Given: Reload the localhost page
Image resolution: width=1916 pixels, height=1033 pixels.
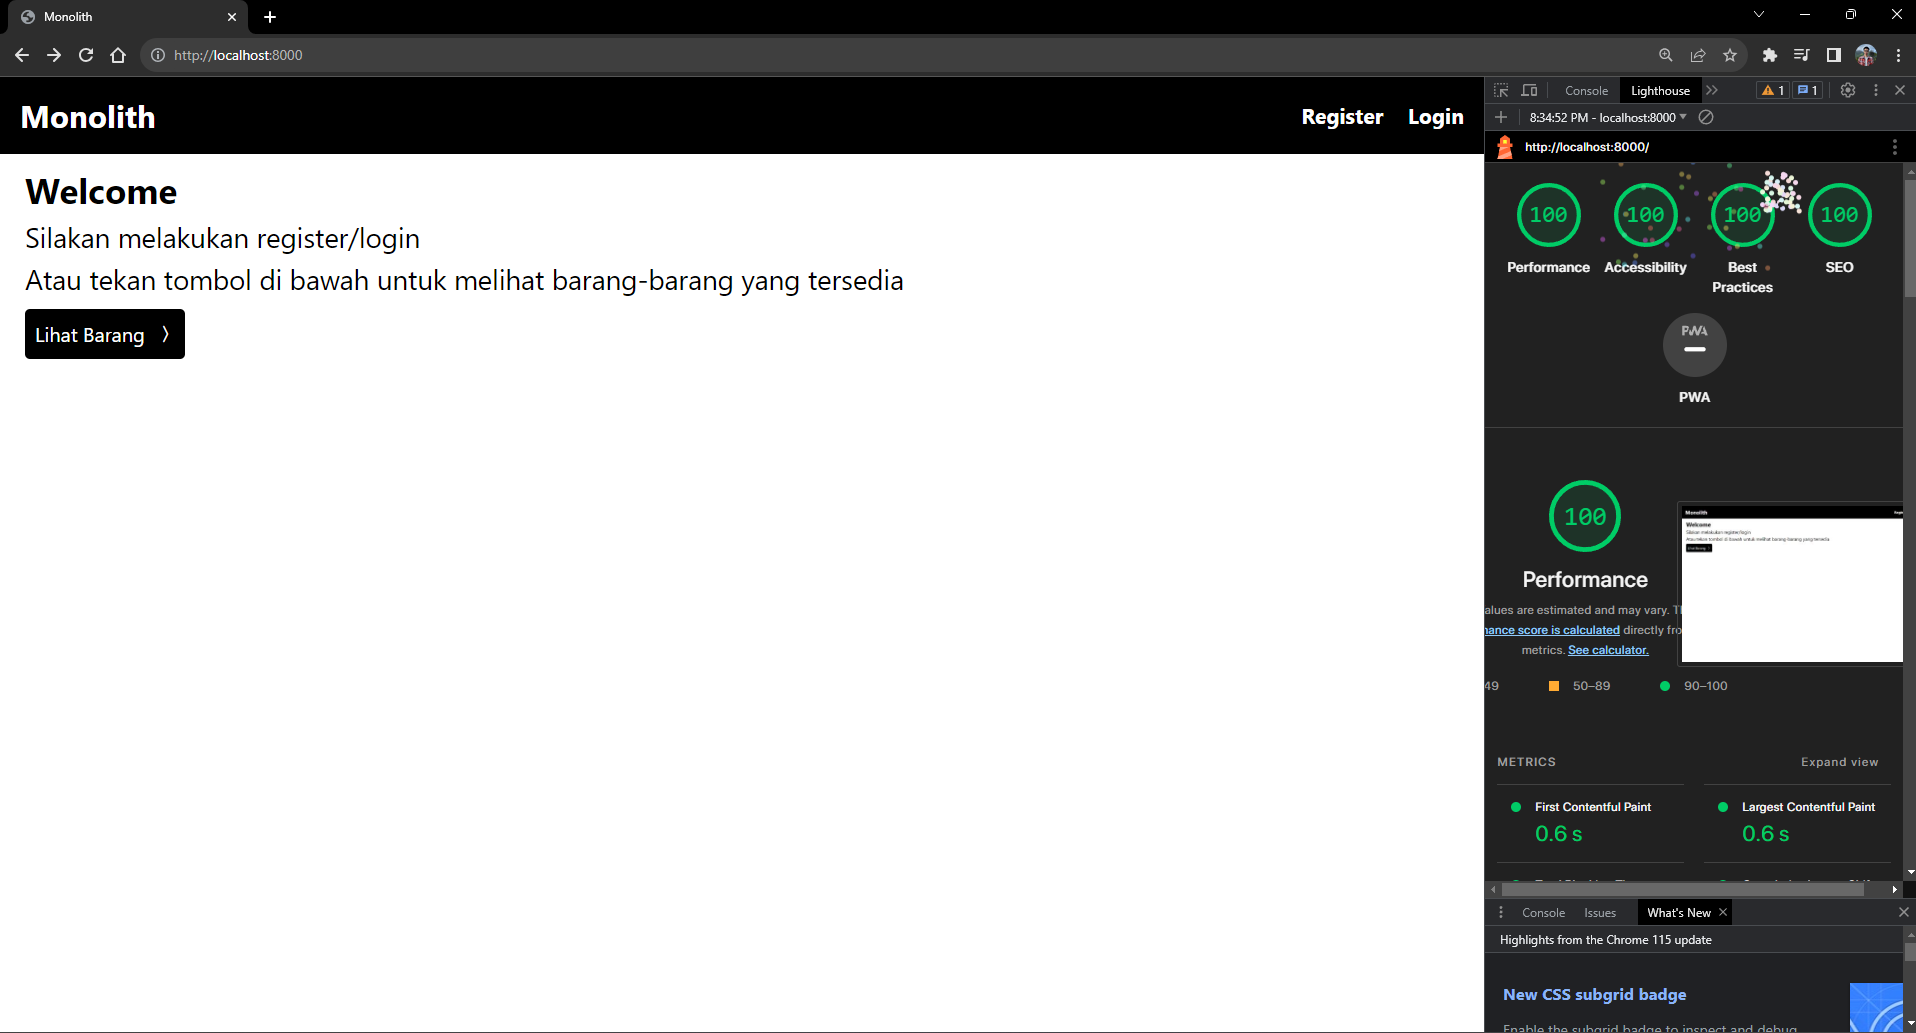Looking at the screenshot, I should pyautogui.click(x=86, y=55).
